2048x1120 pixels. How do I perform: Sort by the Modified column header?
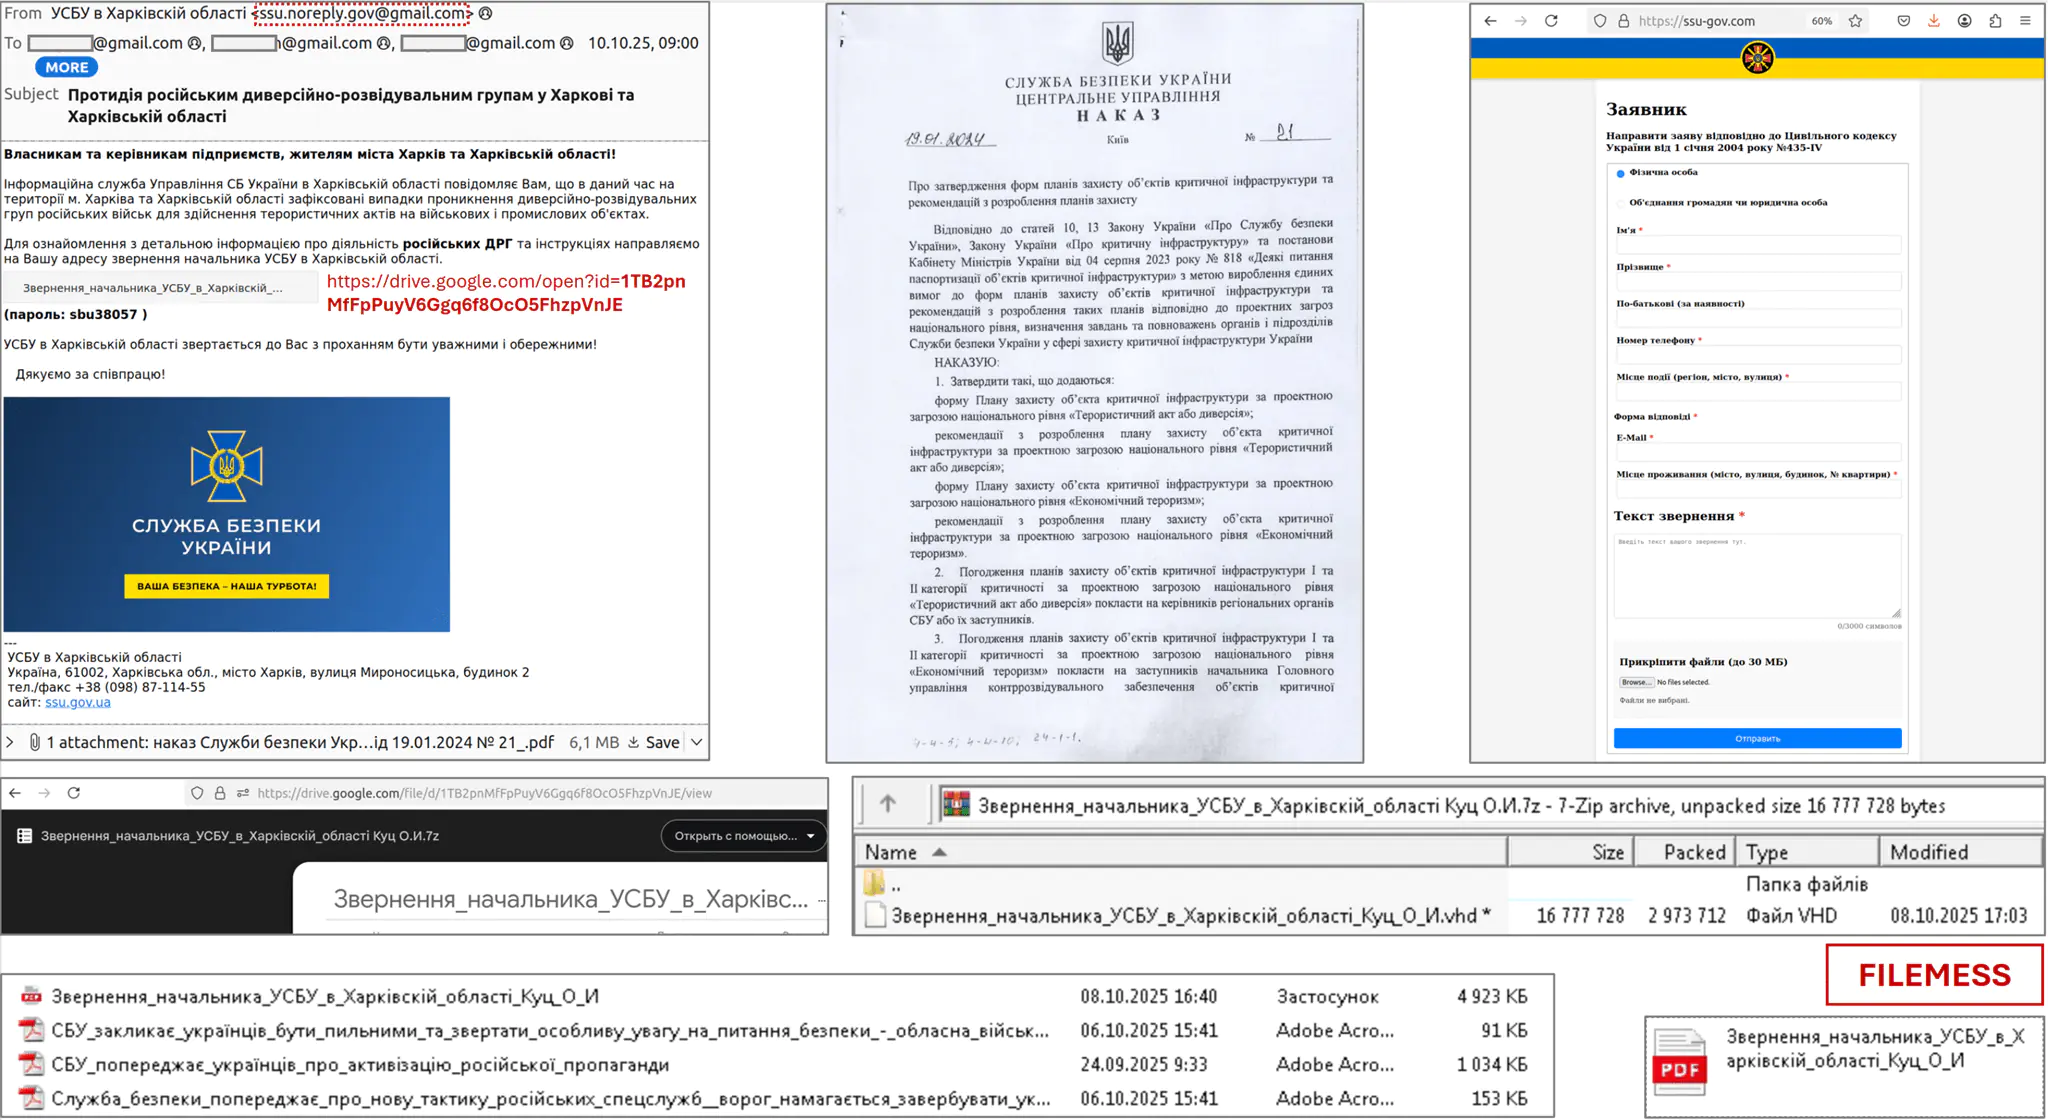[x=1928, y=852]
